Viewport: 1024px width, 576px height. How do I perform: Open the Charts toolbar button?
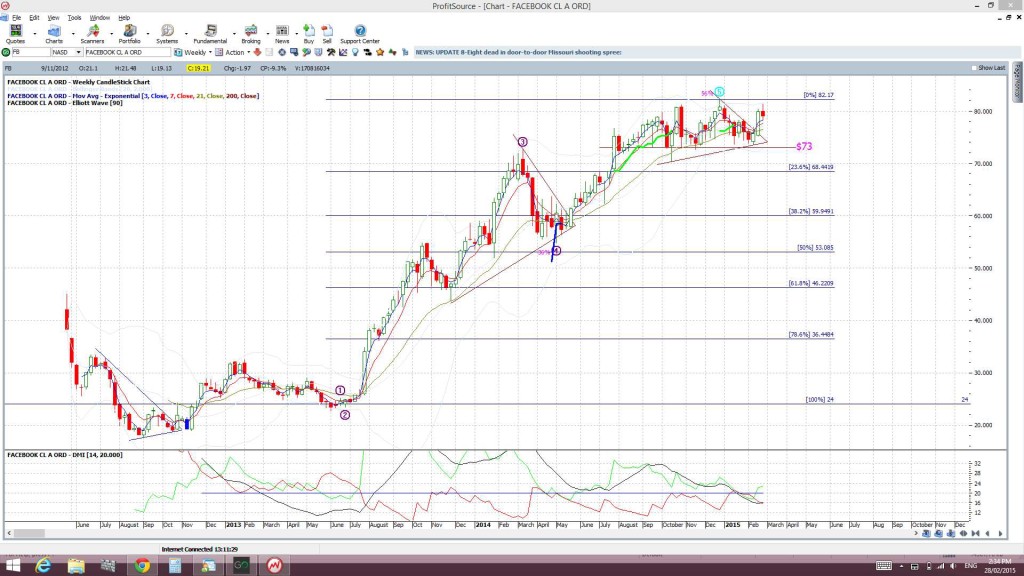pos(54,34)
